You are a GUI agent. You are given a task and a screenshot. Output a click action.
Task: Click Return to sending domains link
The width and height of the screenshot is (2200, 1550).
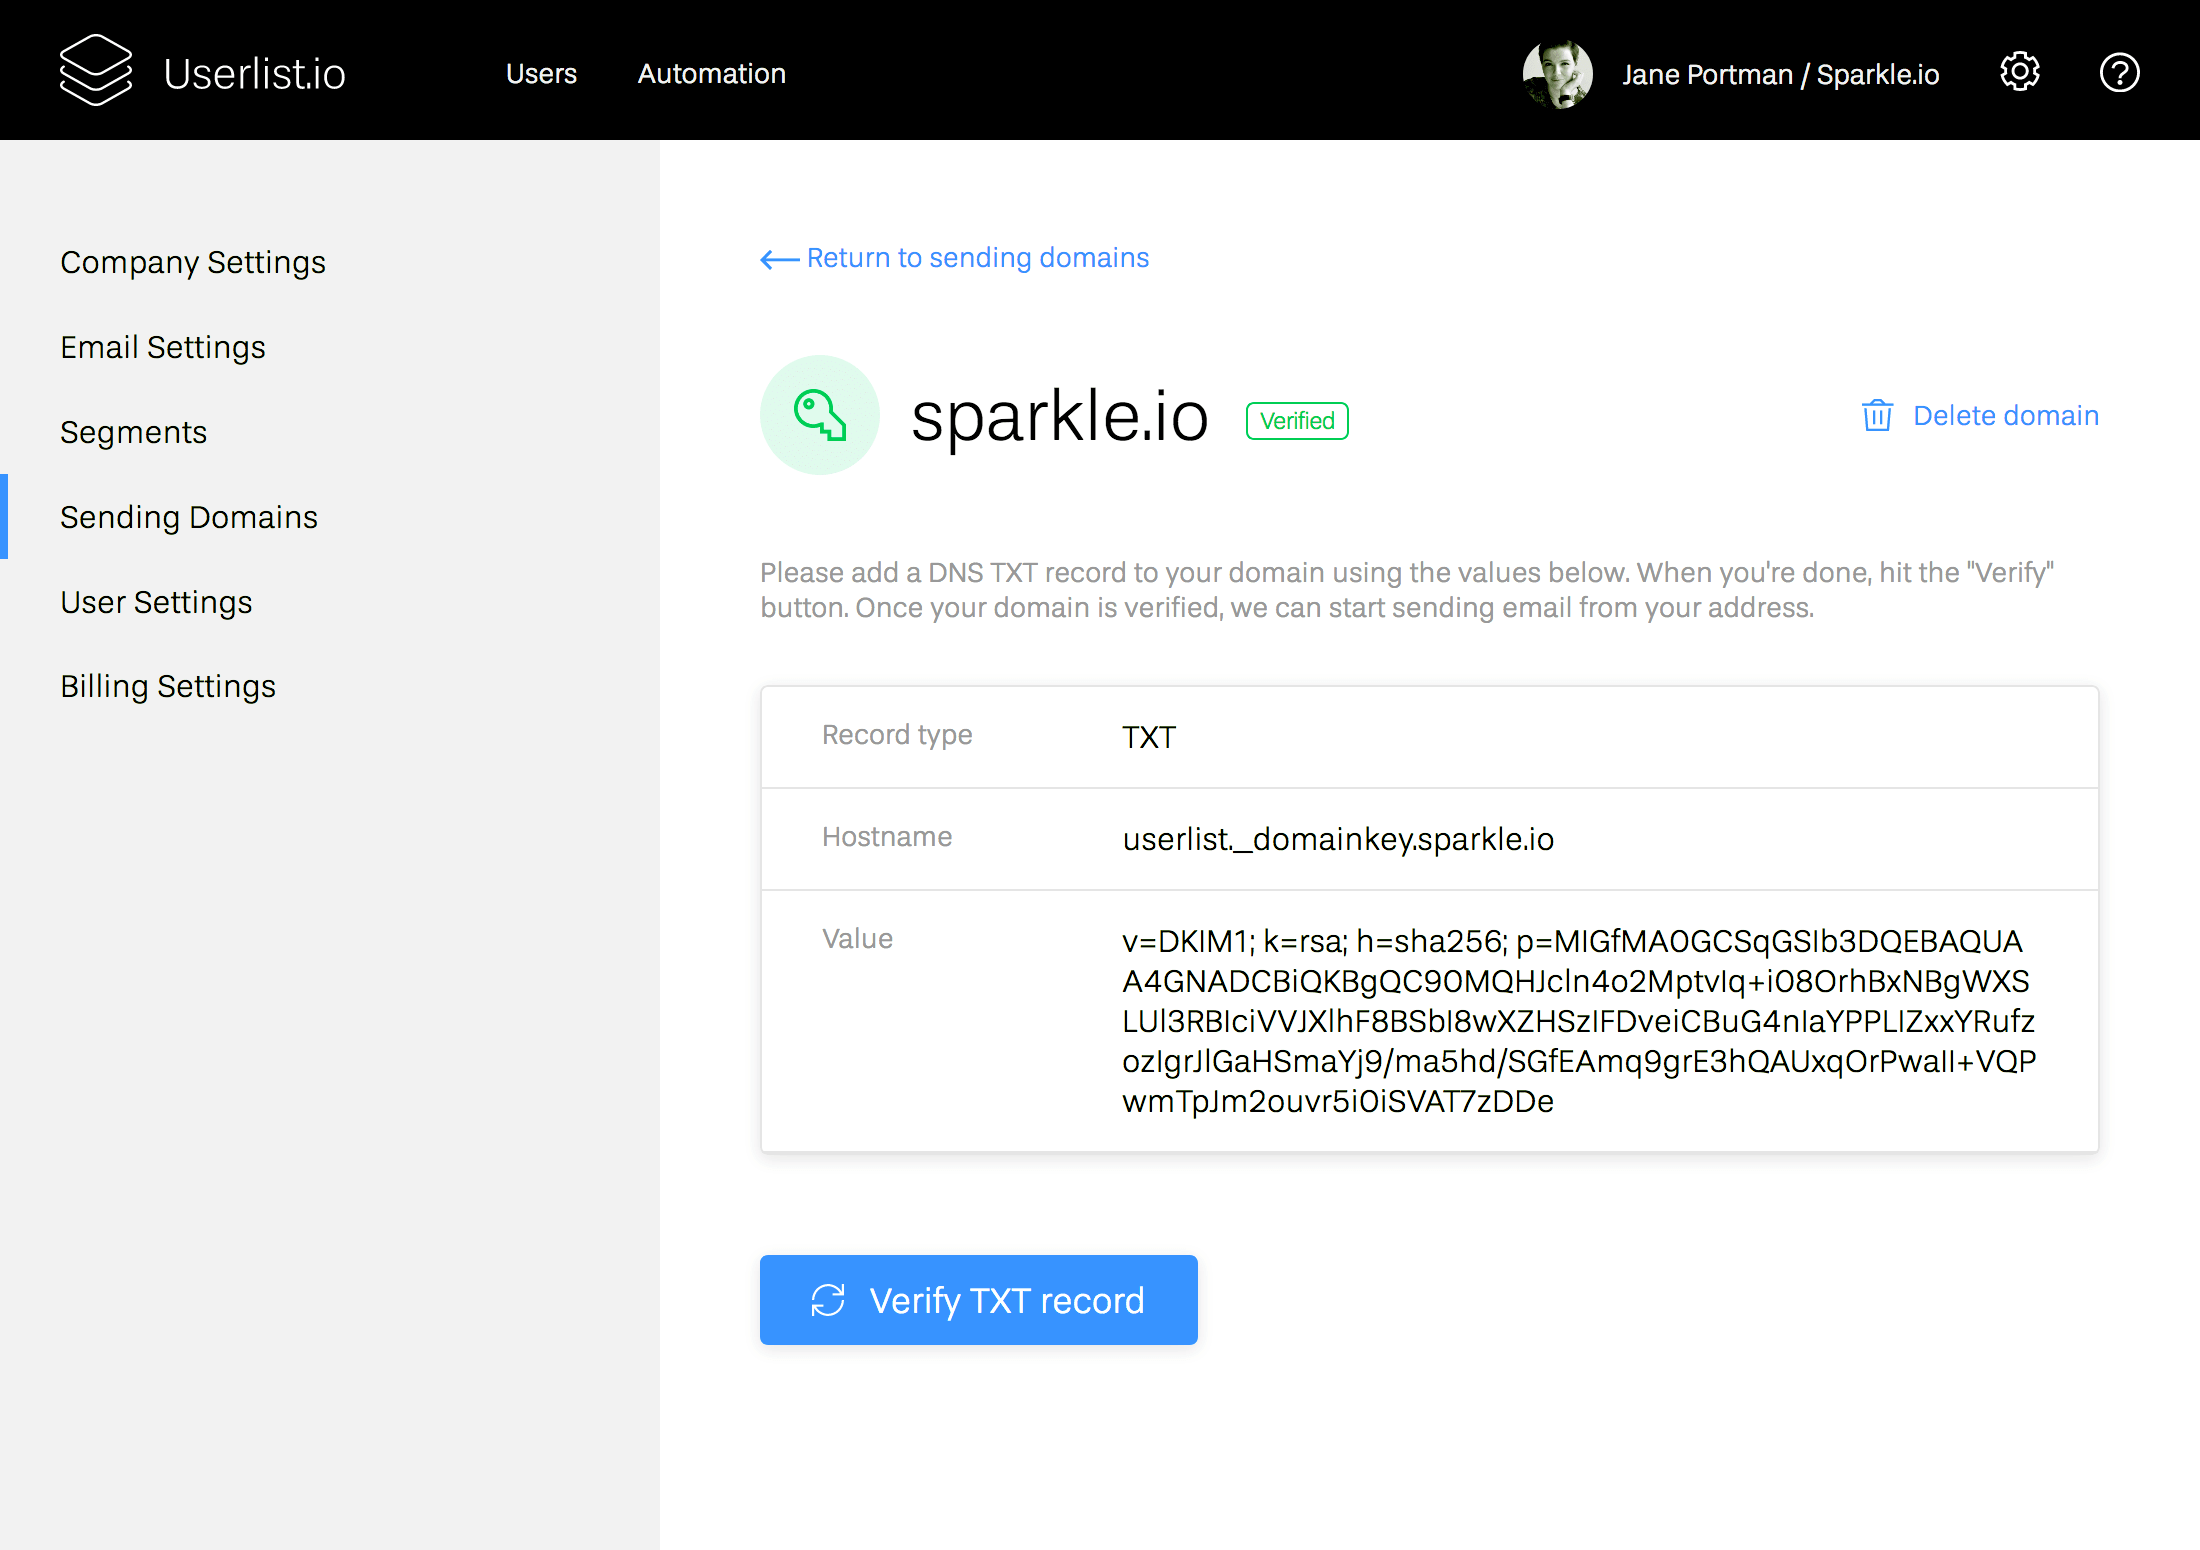click(977, 258)
